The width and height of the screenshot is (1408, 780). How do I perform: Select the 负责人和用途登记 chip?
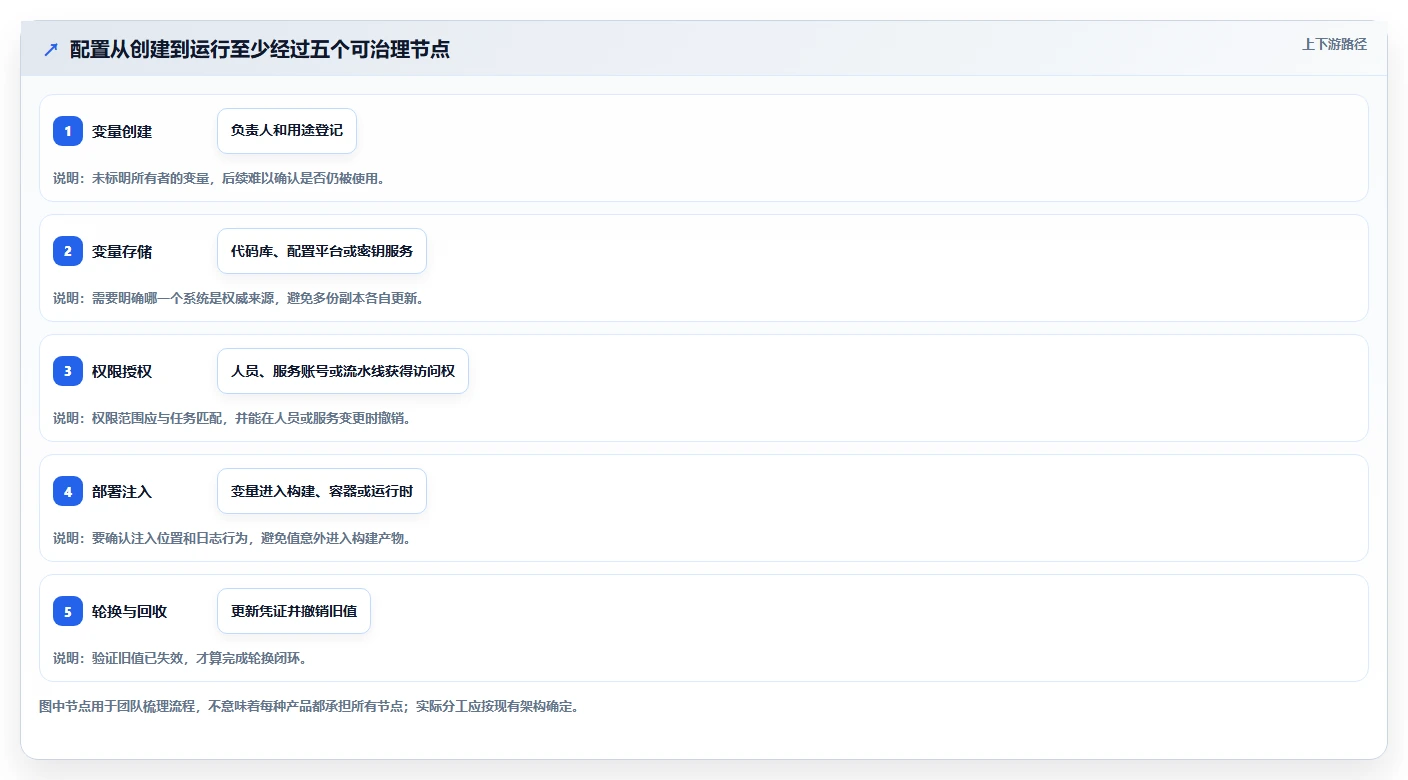[x=287, y=131]
